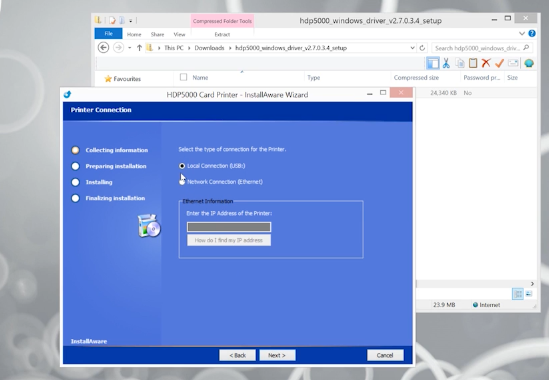Click hdp5000 setup folder in address breadcrumb

[291, 48]
